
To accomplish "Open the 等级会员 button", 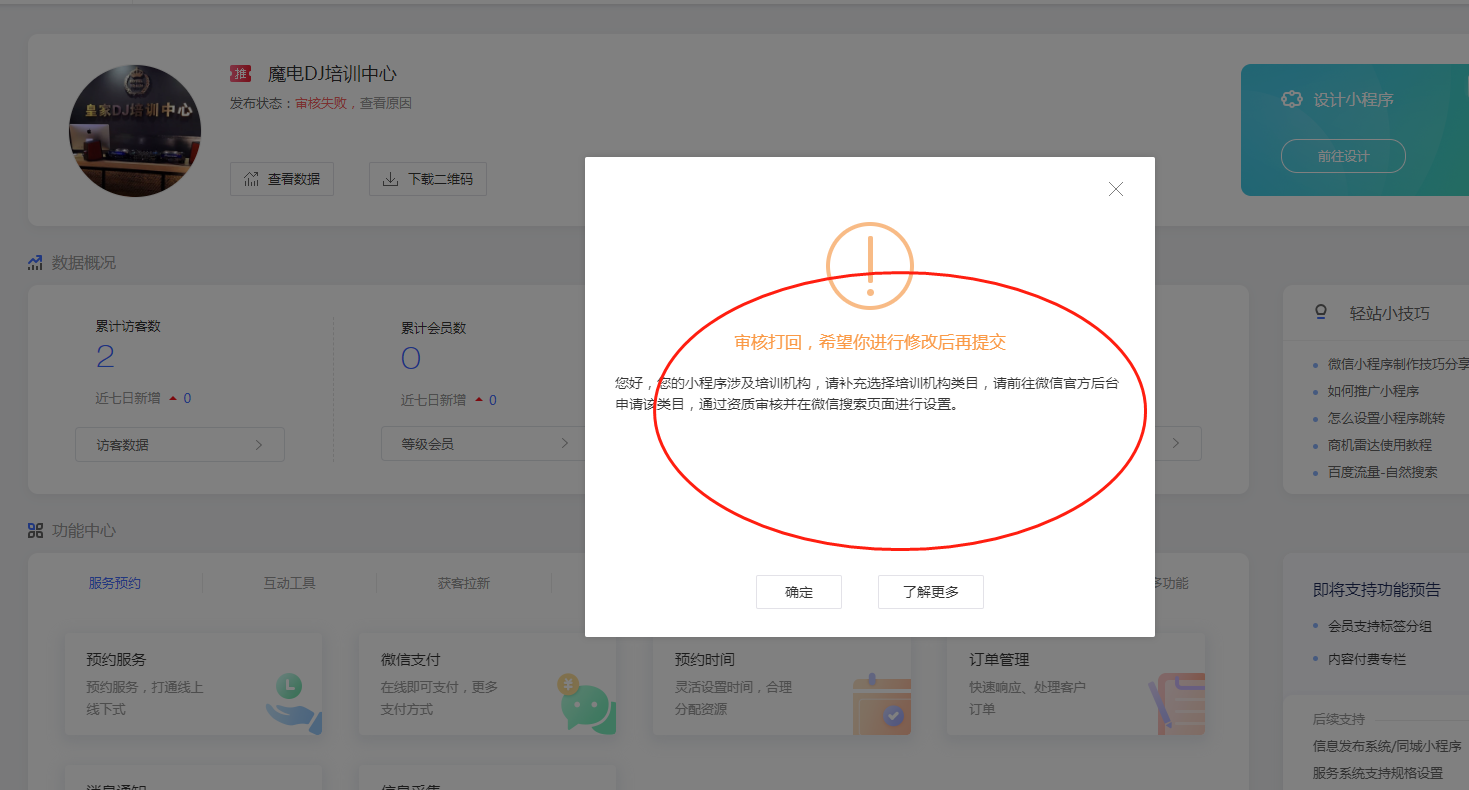I will pos(482,444).
